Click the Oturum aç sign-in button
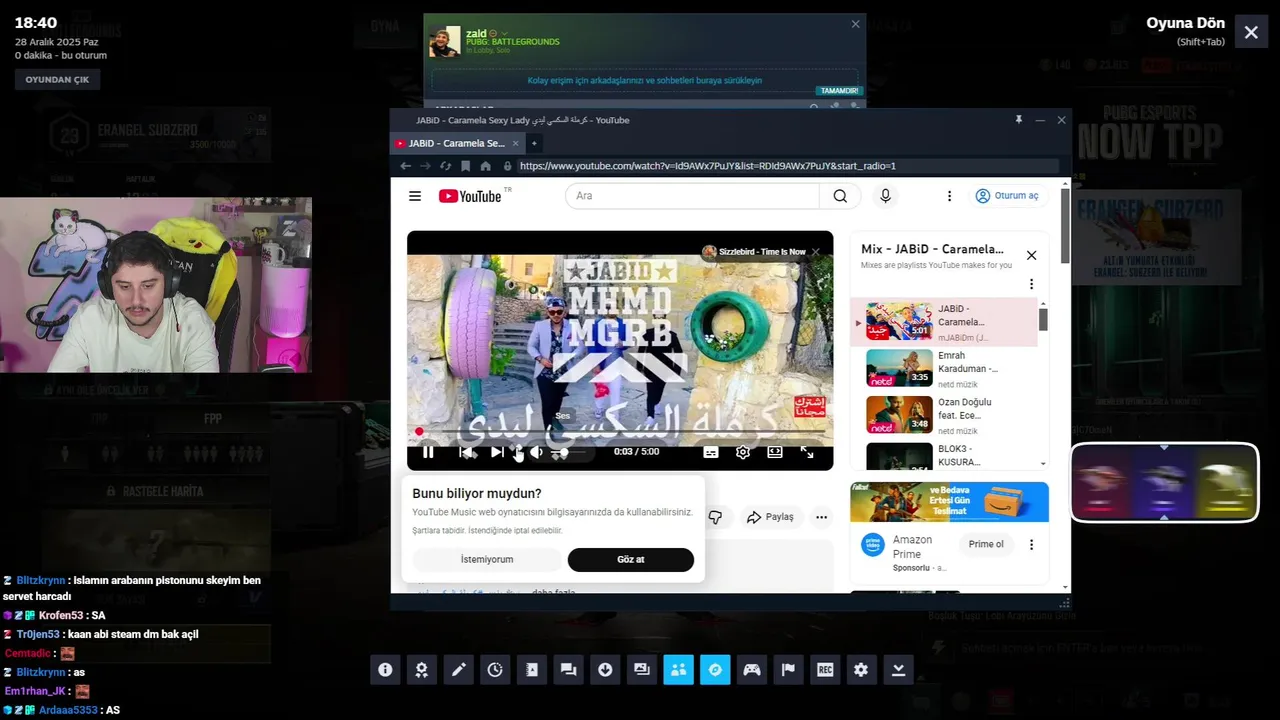The height and width of the screenshot is (720, 1280). (1007, 196)
